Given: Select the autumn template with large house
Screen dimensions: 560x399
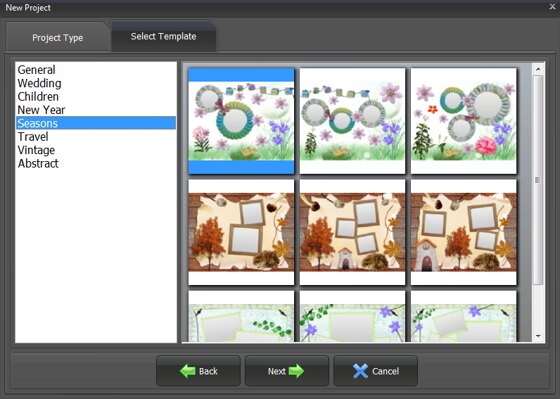Looking at the screenshot, I should pos(464,232).
